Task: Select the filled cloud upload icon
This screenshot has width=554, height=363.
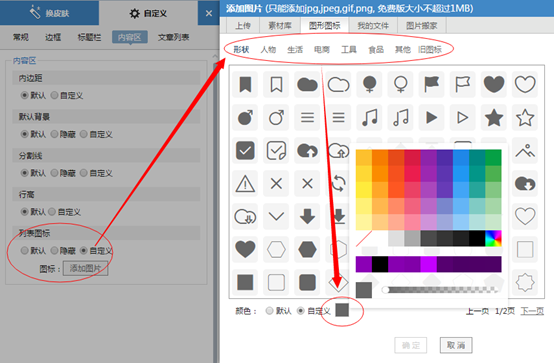Action: 307,151
